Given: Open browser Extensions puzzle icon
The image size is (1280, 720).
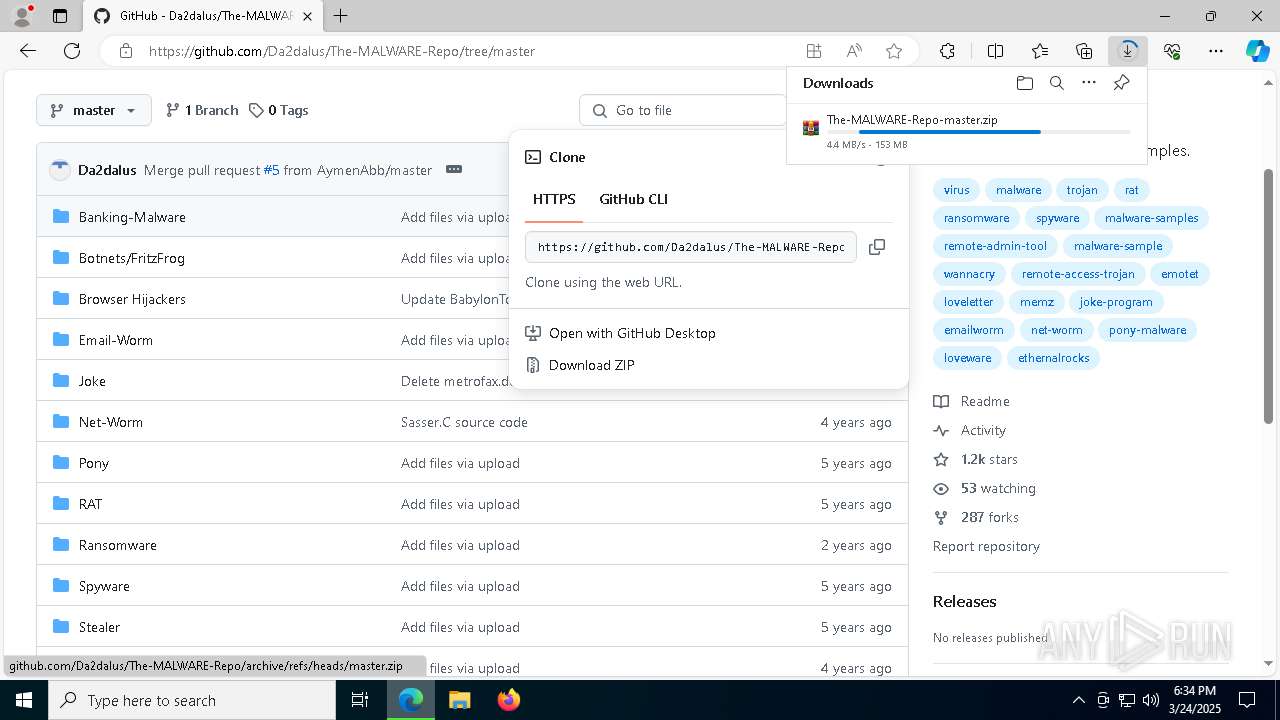Looking at the screenshot, I should pyautogui.click(x=947, y=51).
